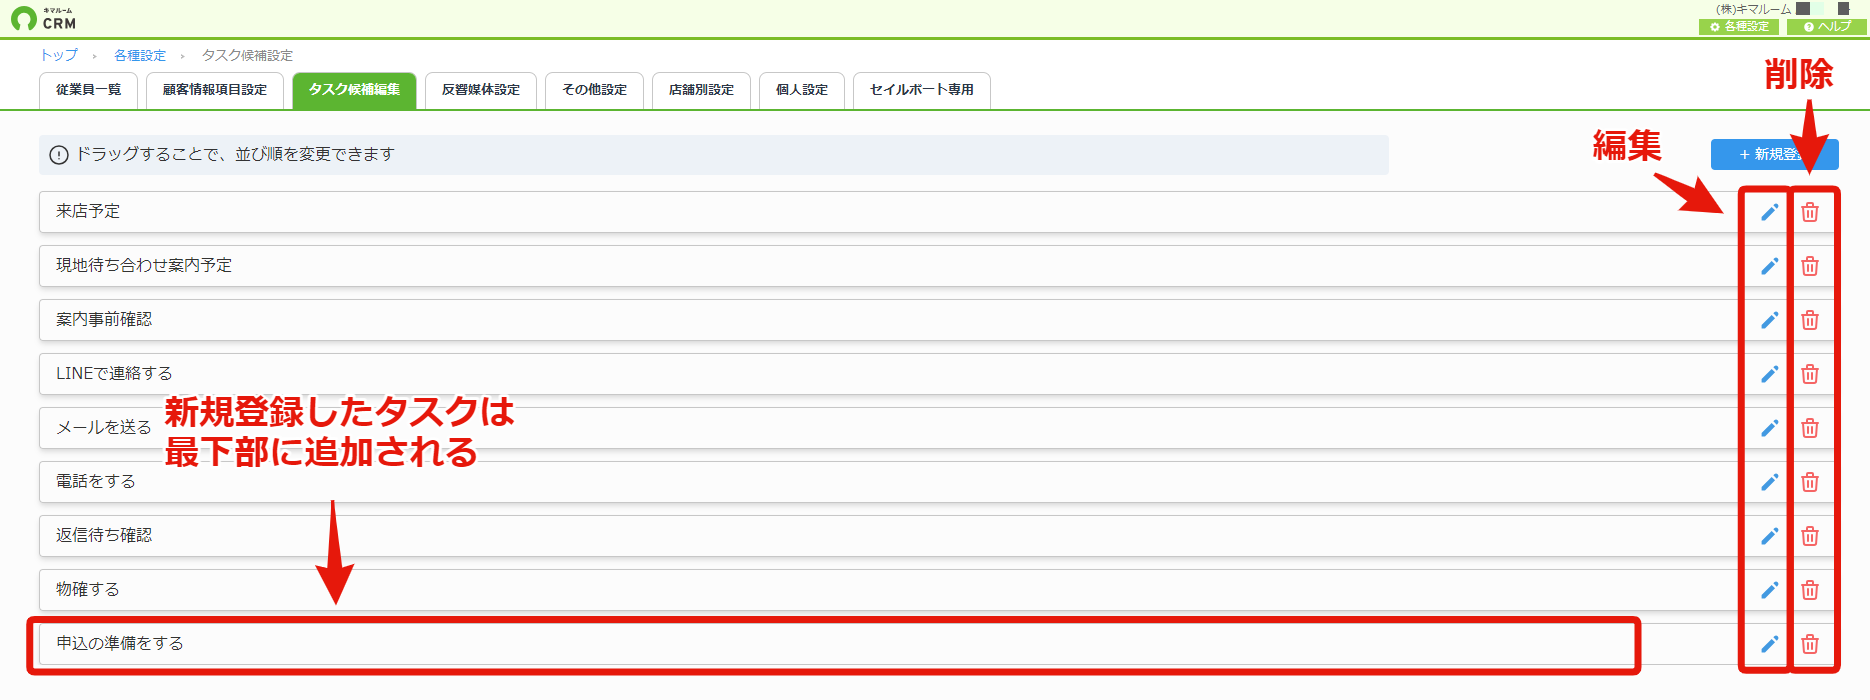Open the 従業員一覧 tab

click(x=88, y=90)
